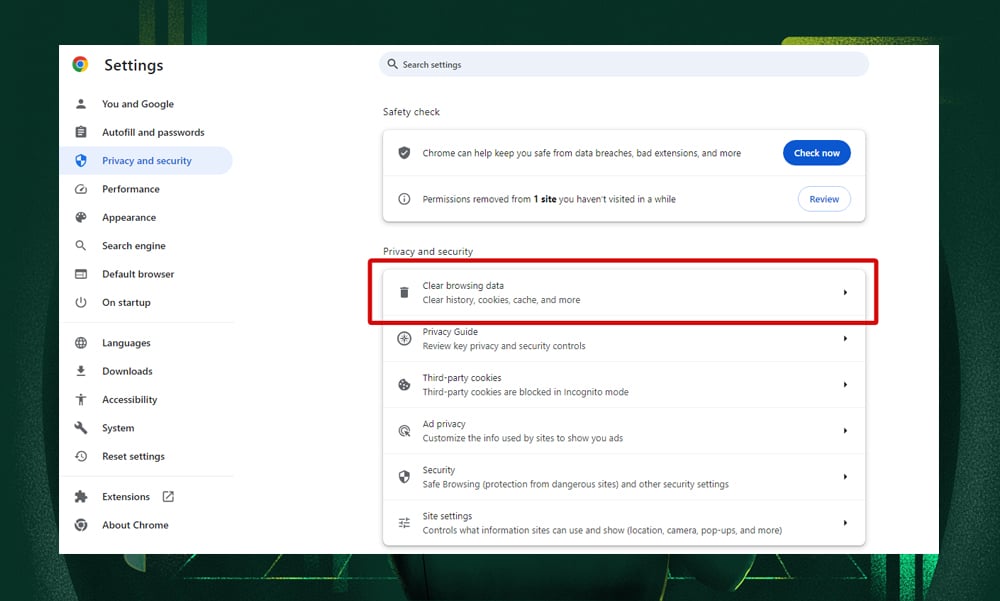Click the Reset settings clock icon
The image size is (1000, 601).
tap(79, 456)
